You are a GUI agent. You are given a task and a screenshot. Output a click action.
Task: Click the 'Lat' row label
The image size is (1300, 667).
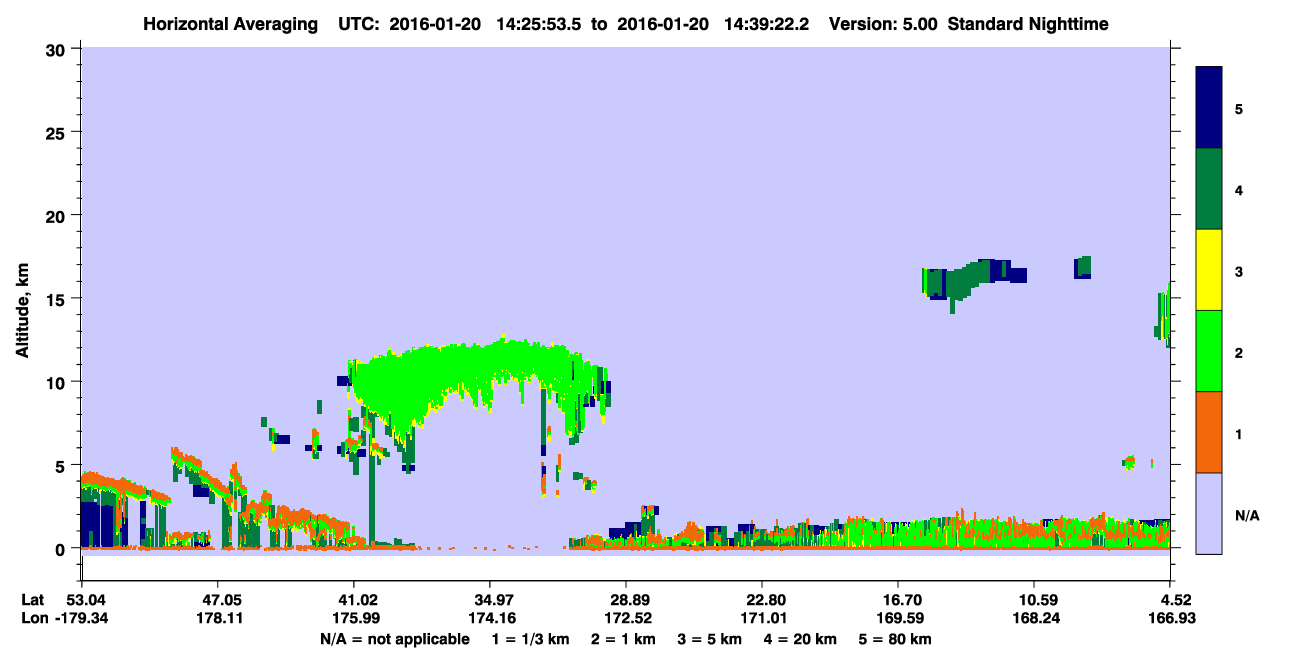coord(32,600)
